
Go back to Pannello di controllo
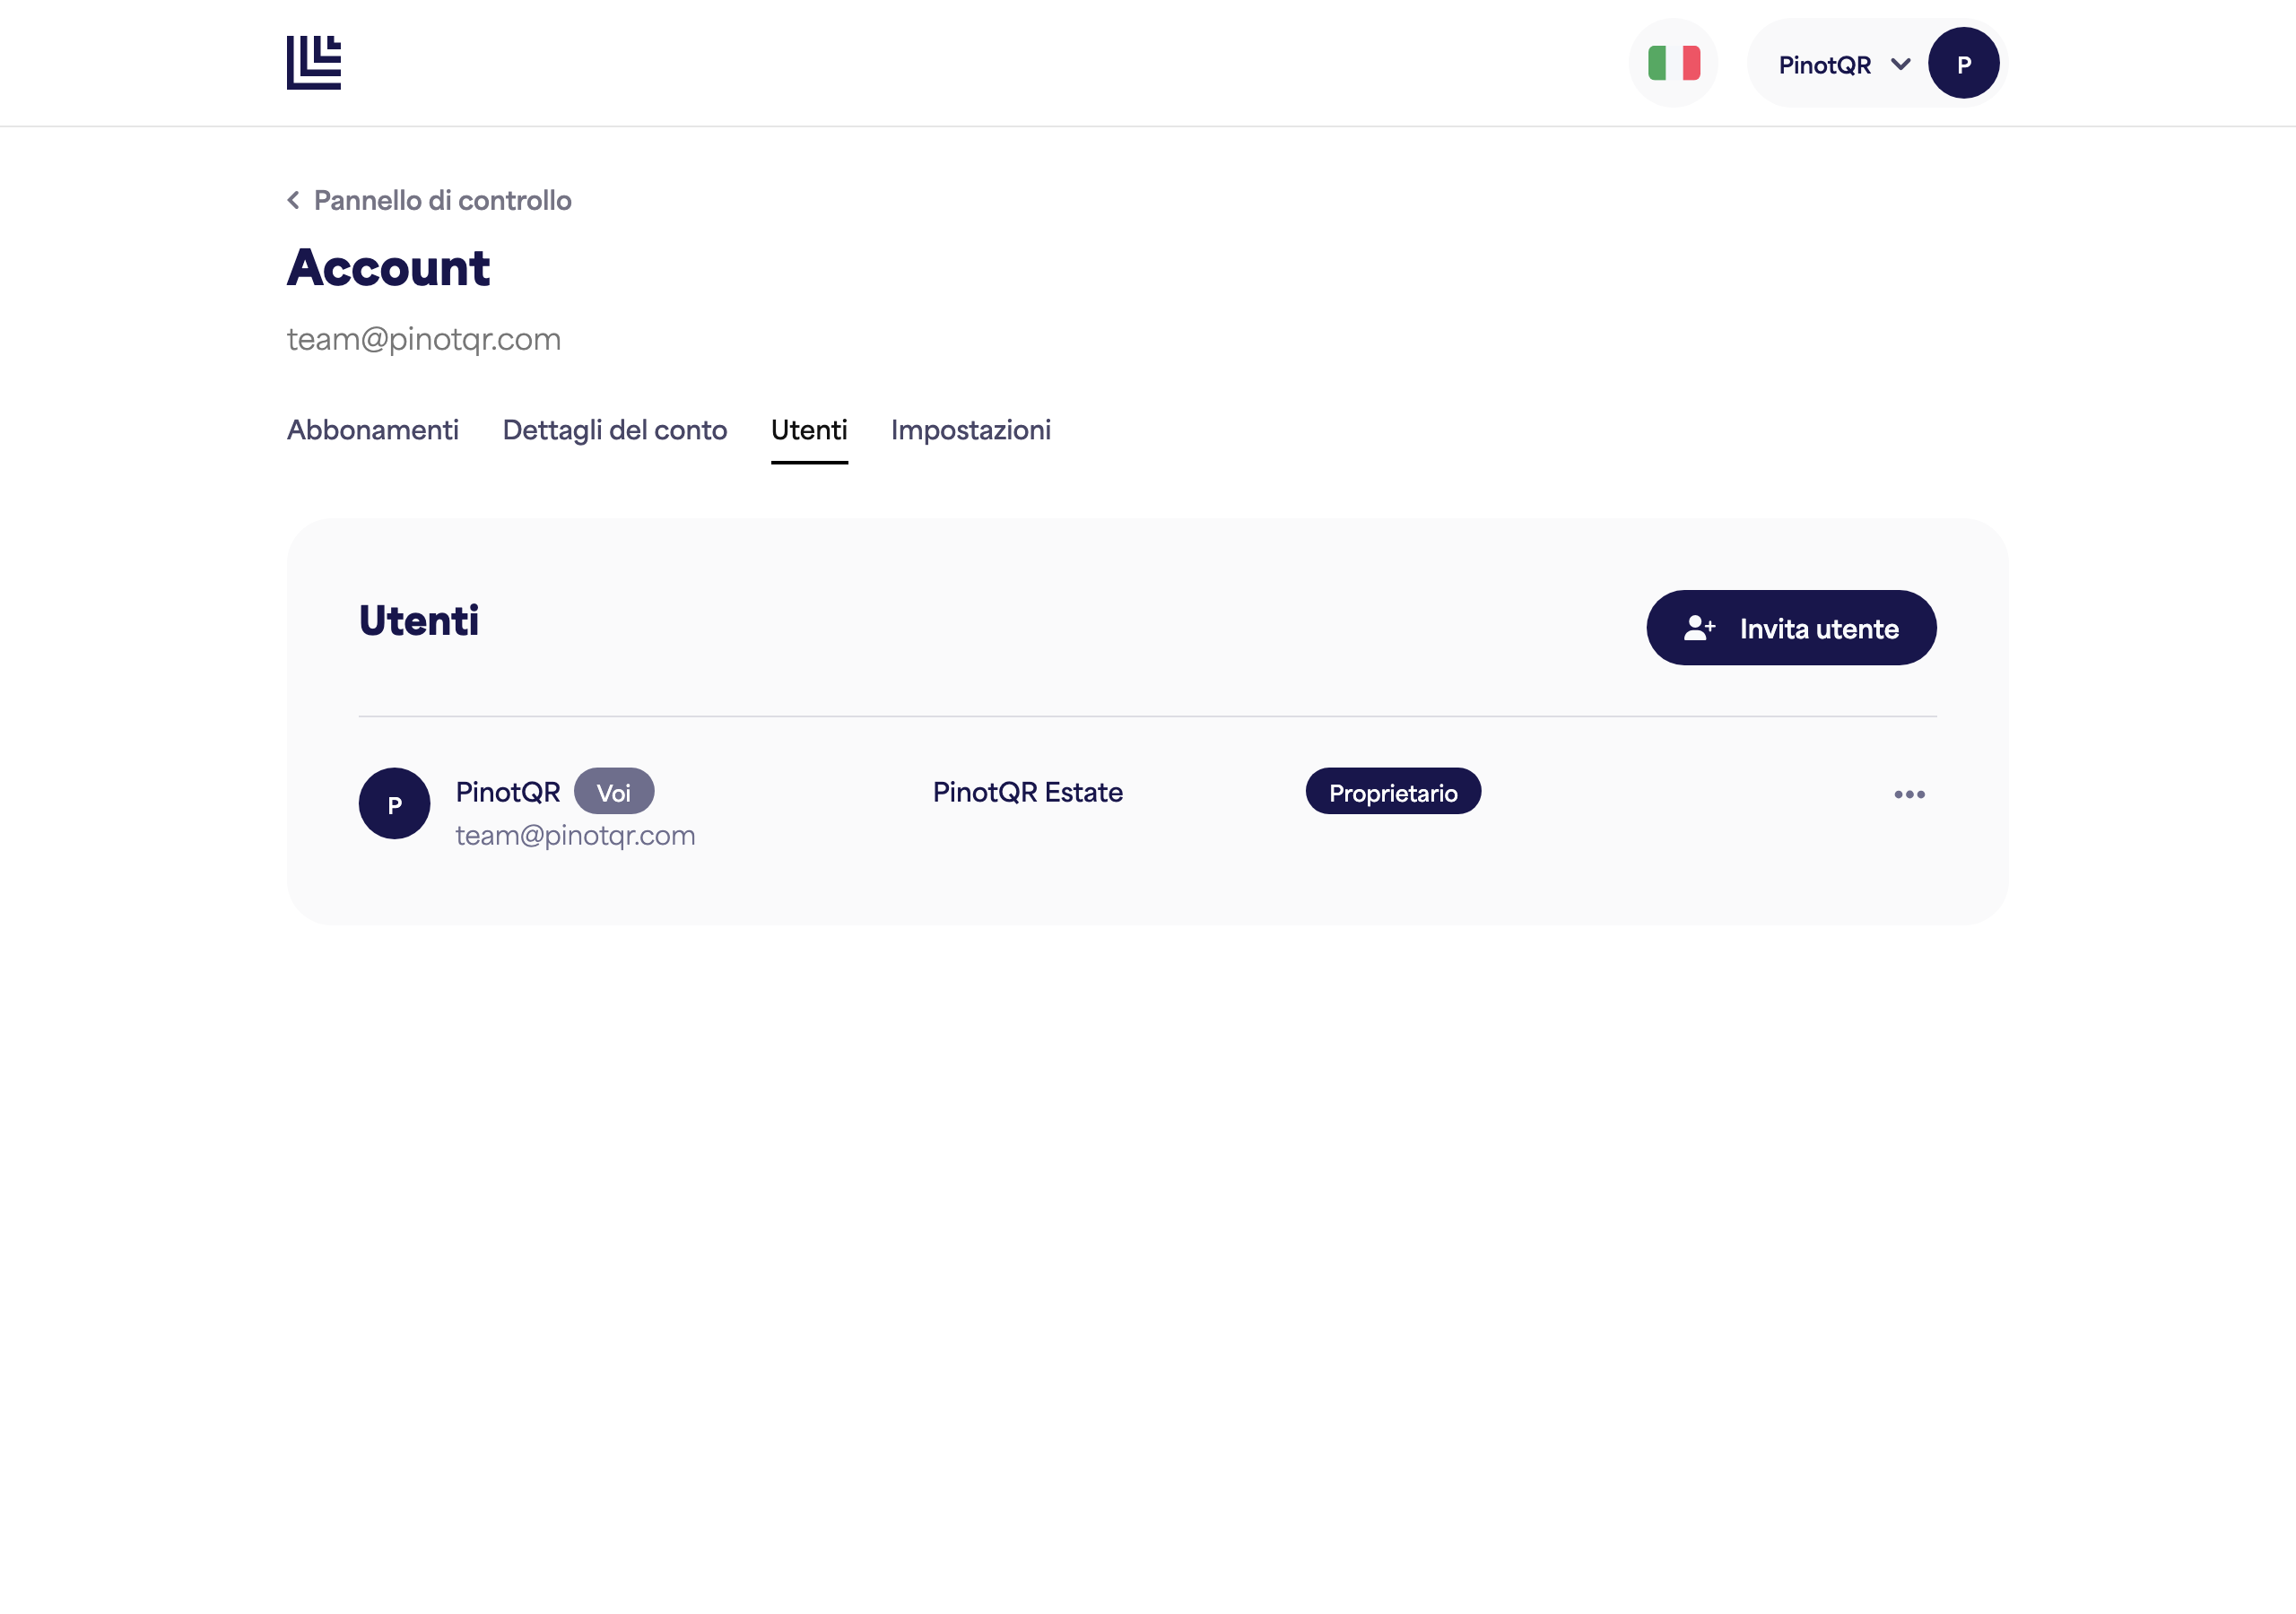click(x=442, y=200)
